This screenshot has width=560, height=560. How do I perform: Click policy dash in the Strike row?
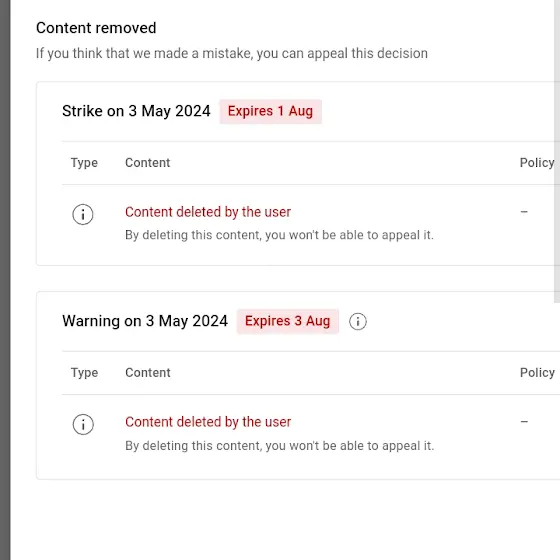[x=524, y=212]
